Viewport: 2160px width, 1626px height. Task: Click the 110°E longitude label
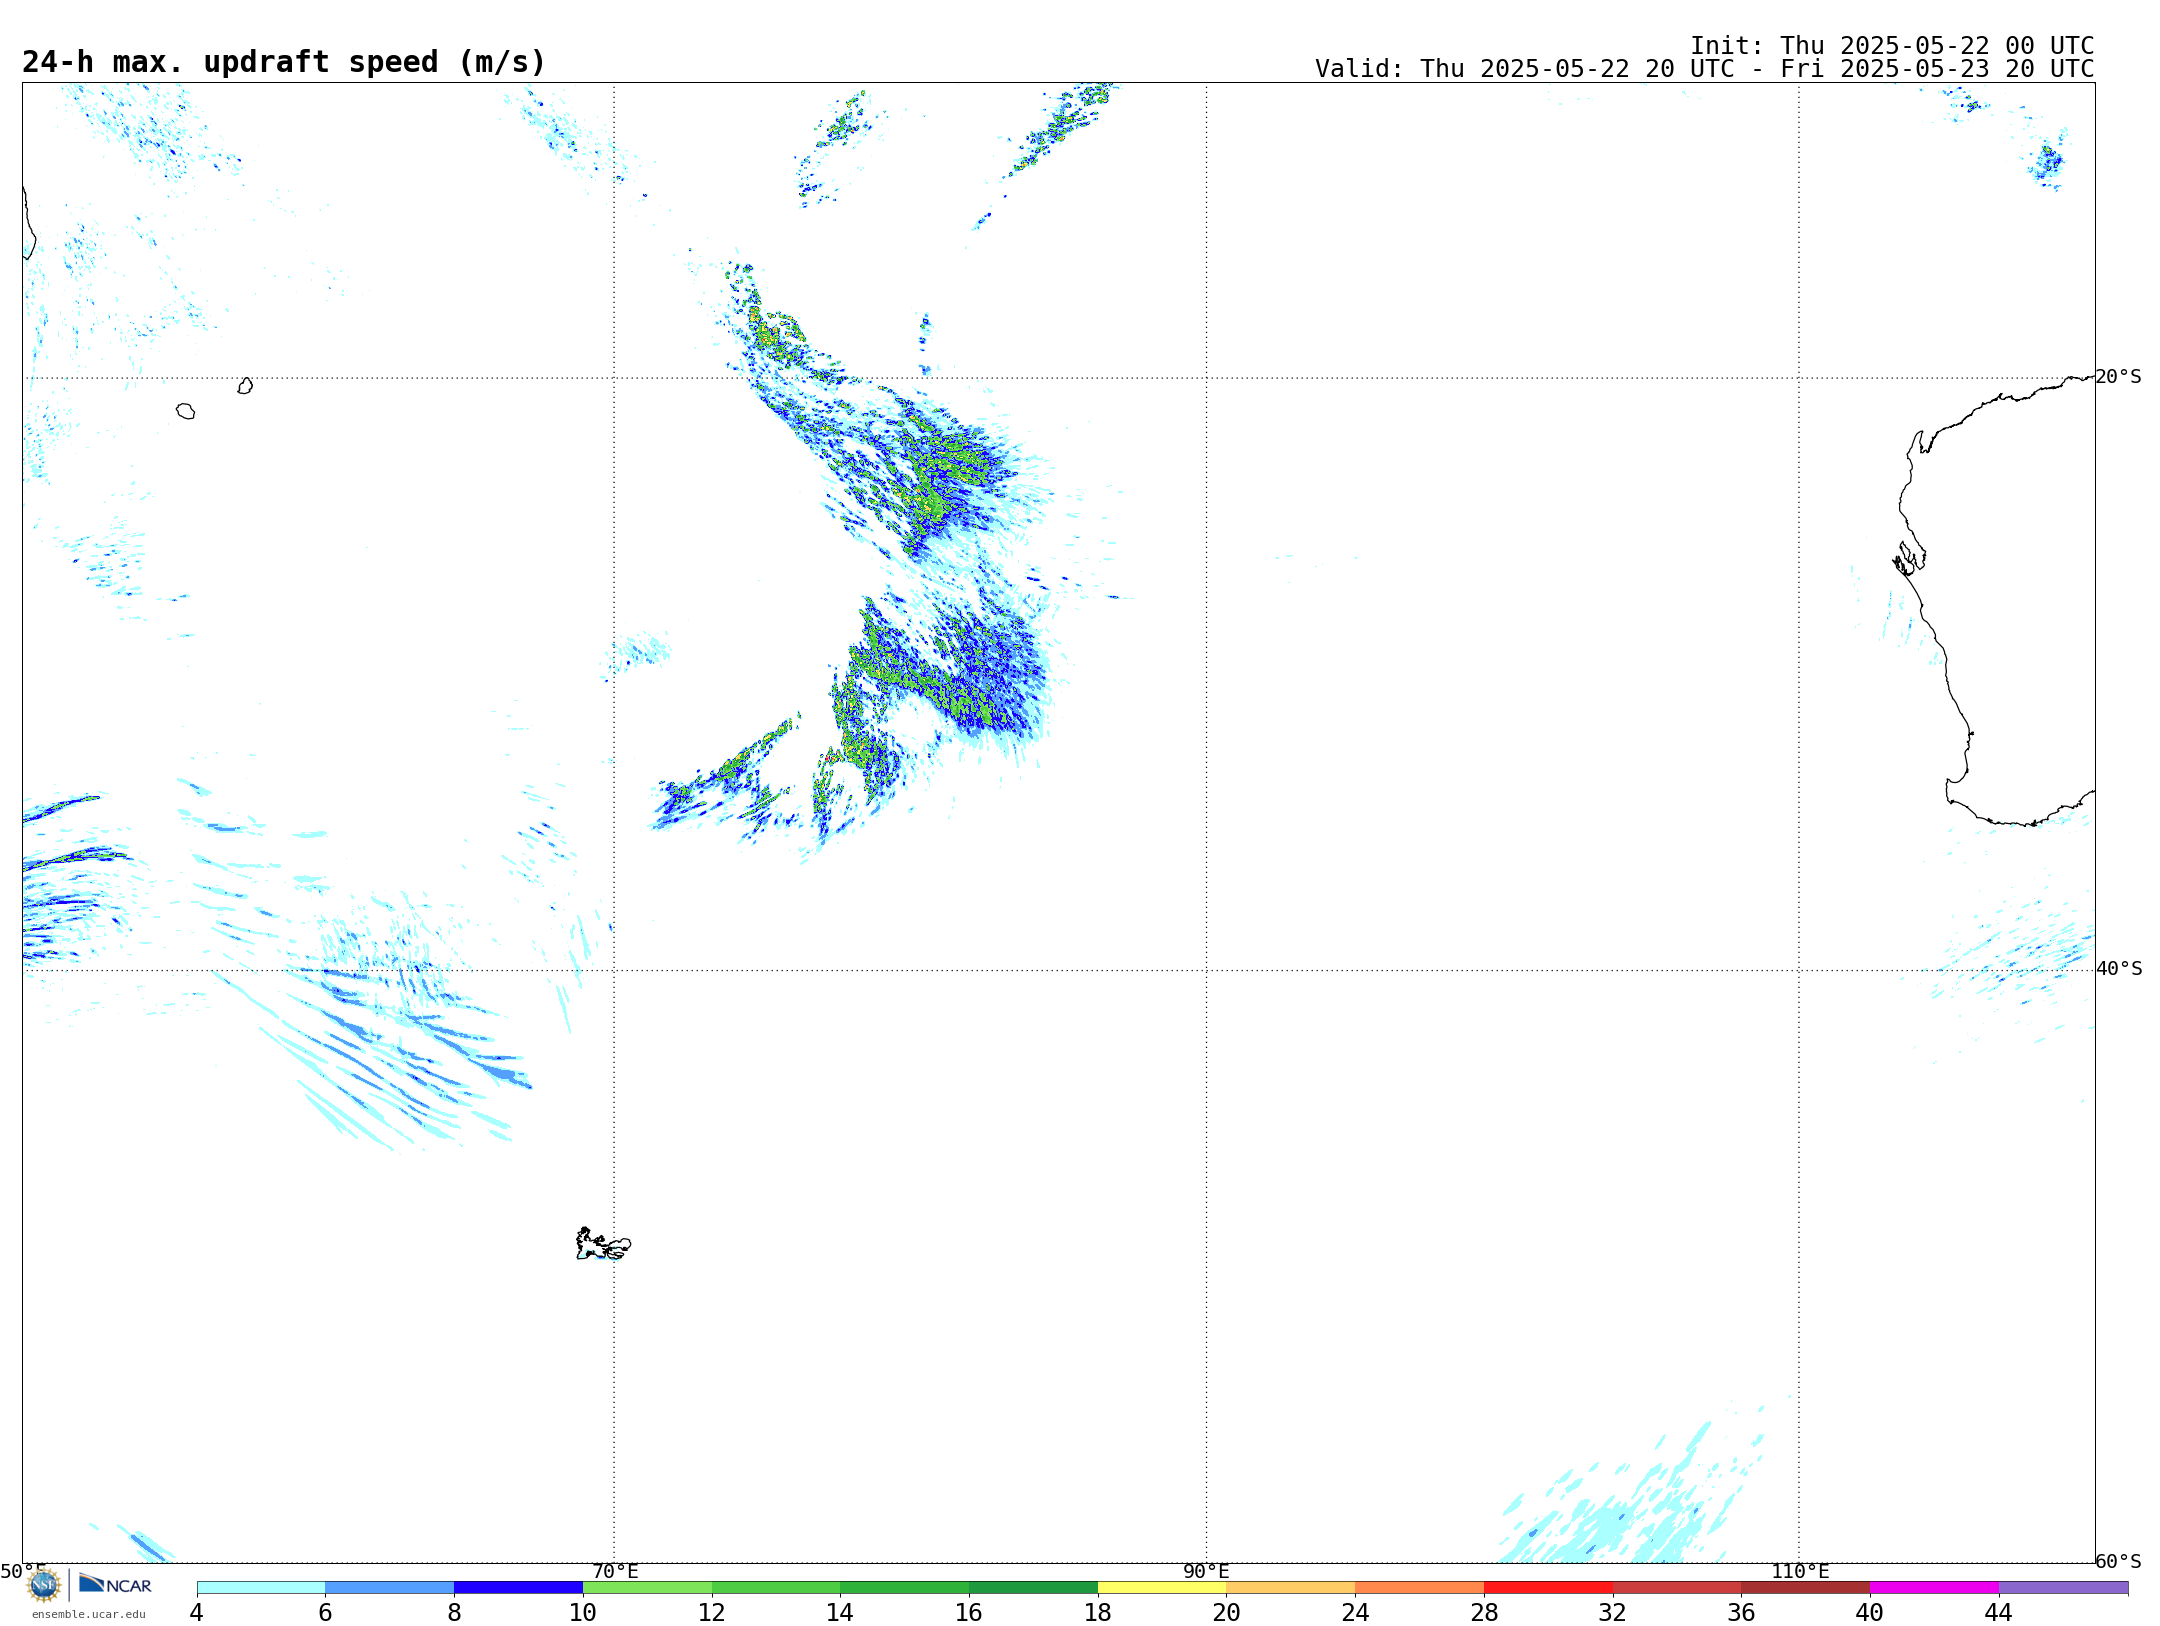(x=1800, y=1572)
